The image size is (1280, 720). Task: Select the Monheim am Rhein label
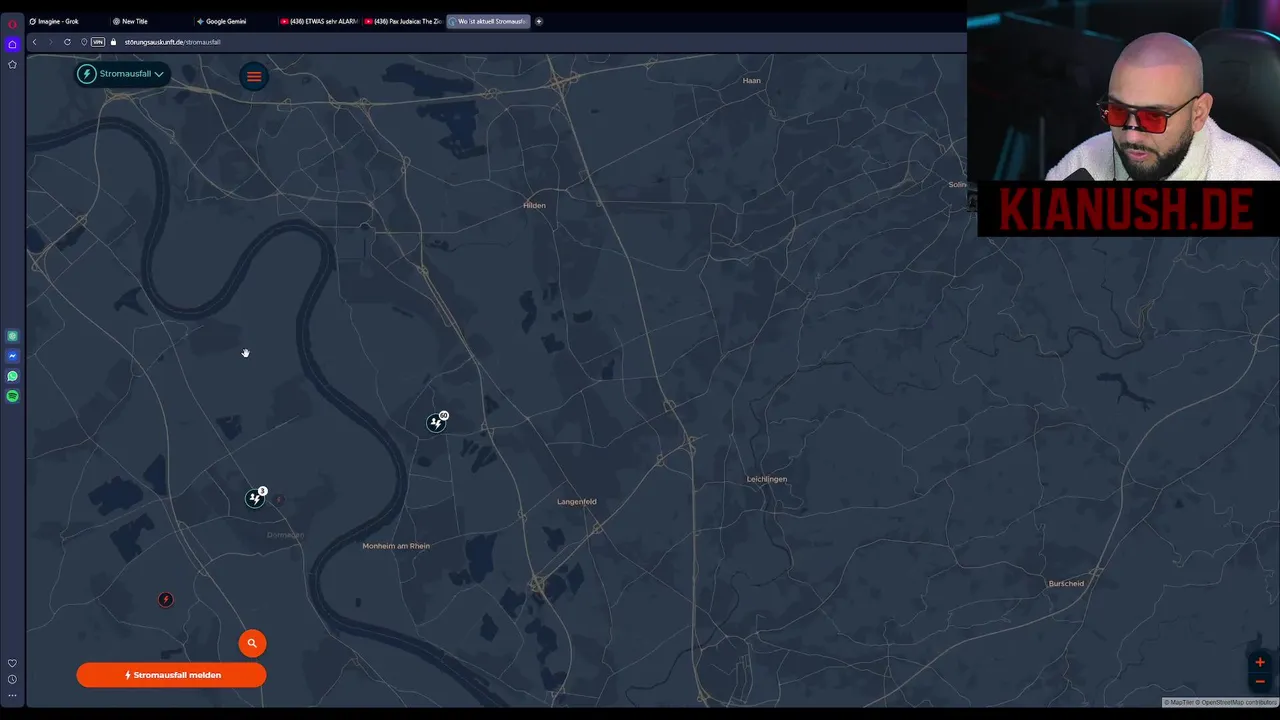(396, 546)
